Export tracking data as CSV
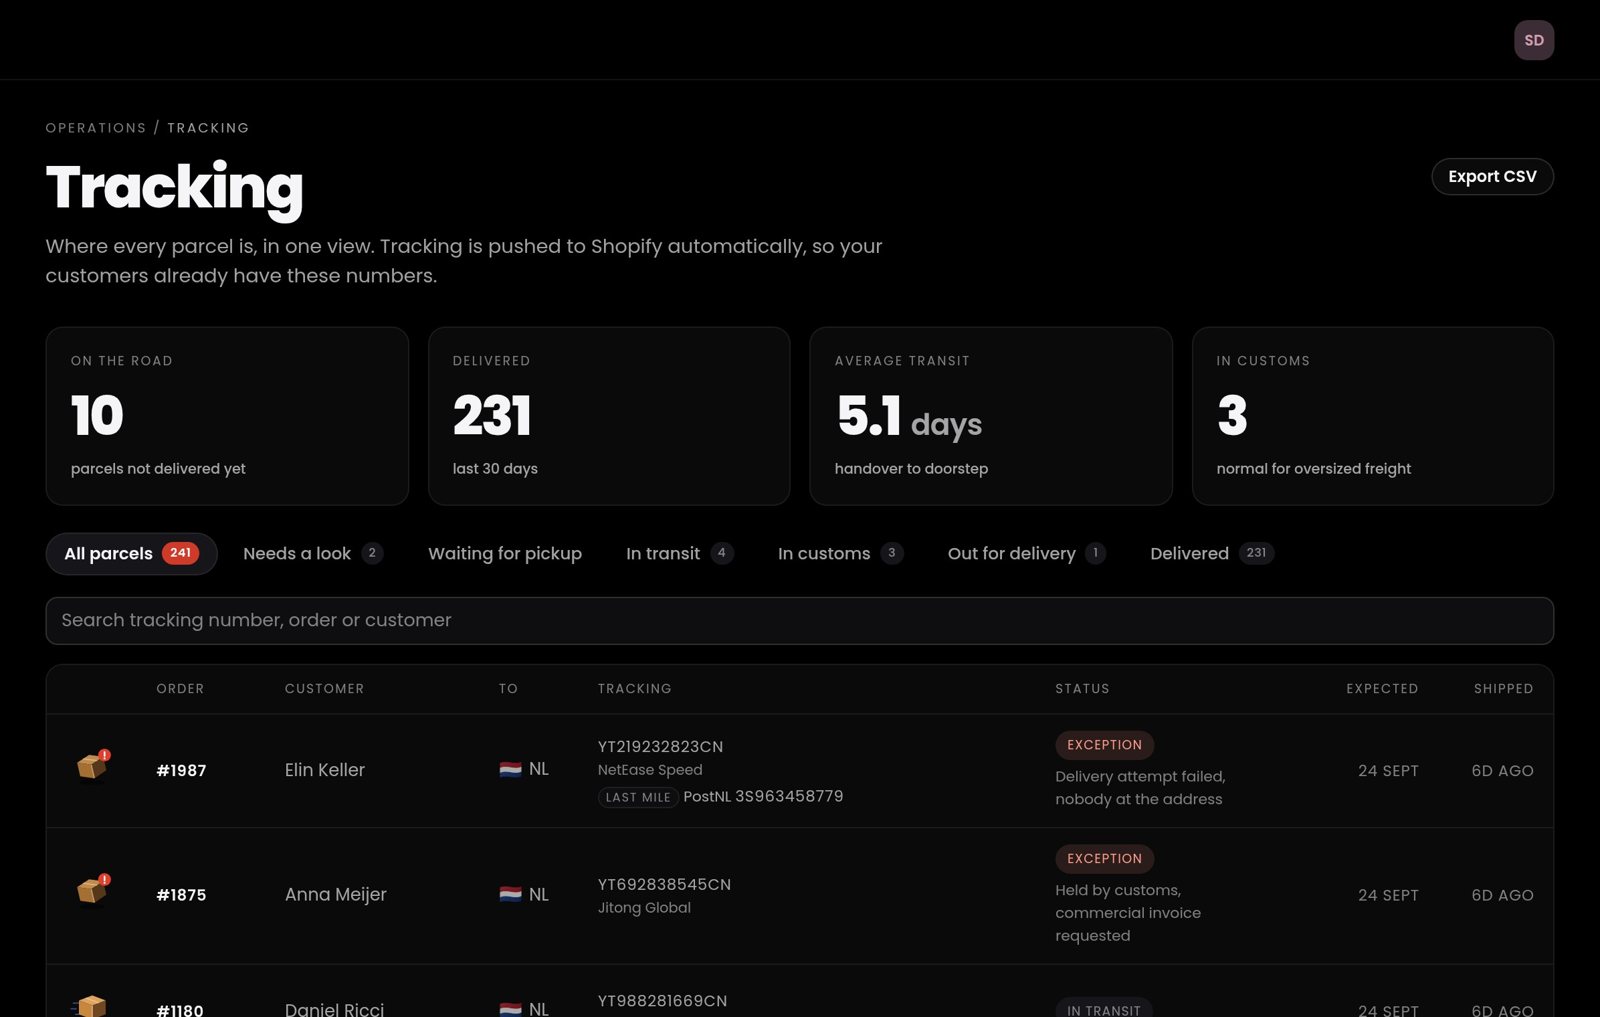 click(1492, 176)
